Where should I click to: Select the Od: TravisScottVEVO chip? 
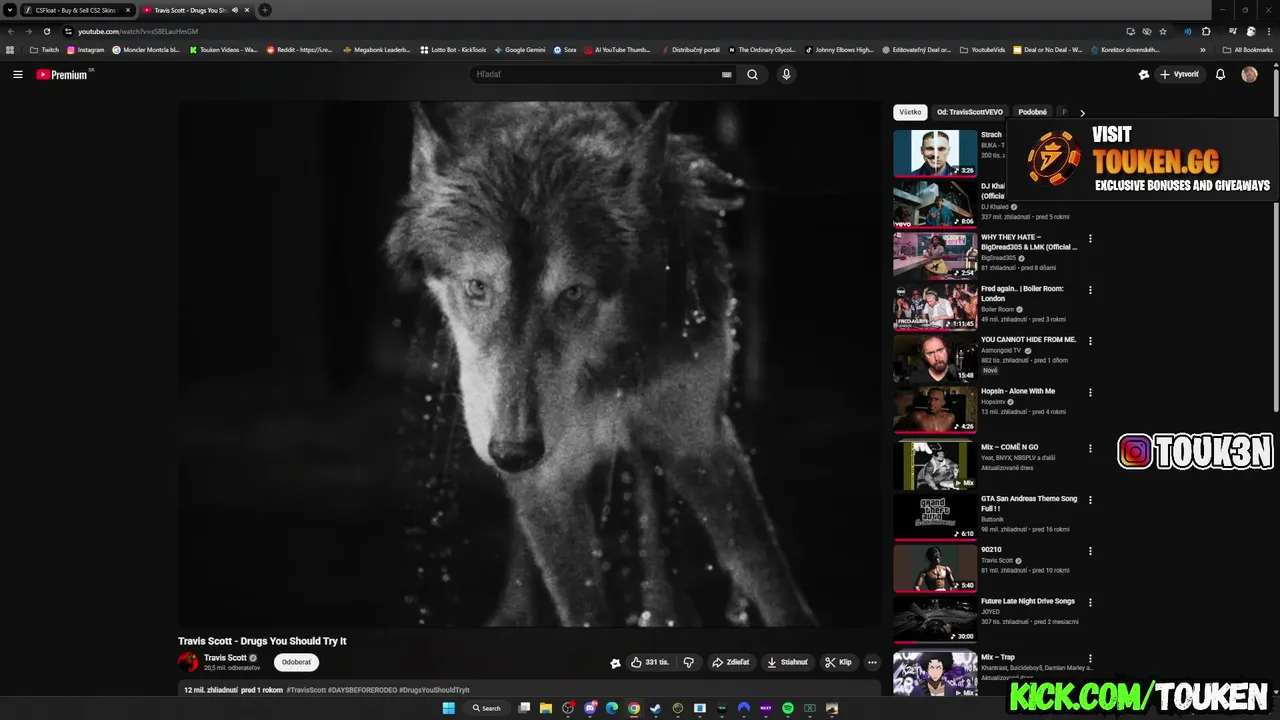pos(970,112)
